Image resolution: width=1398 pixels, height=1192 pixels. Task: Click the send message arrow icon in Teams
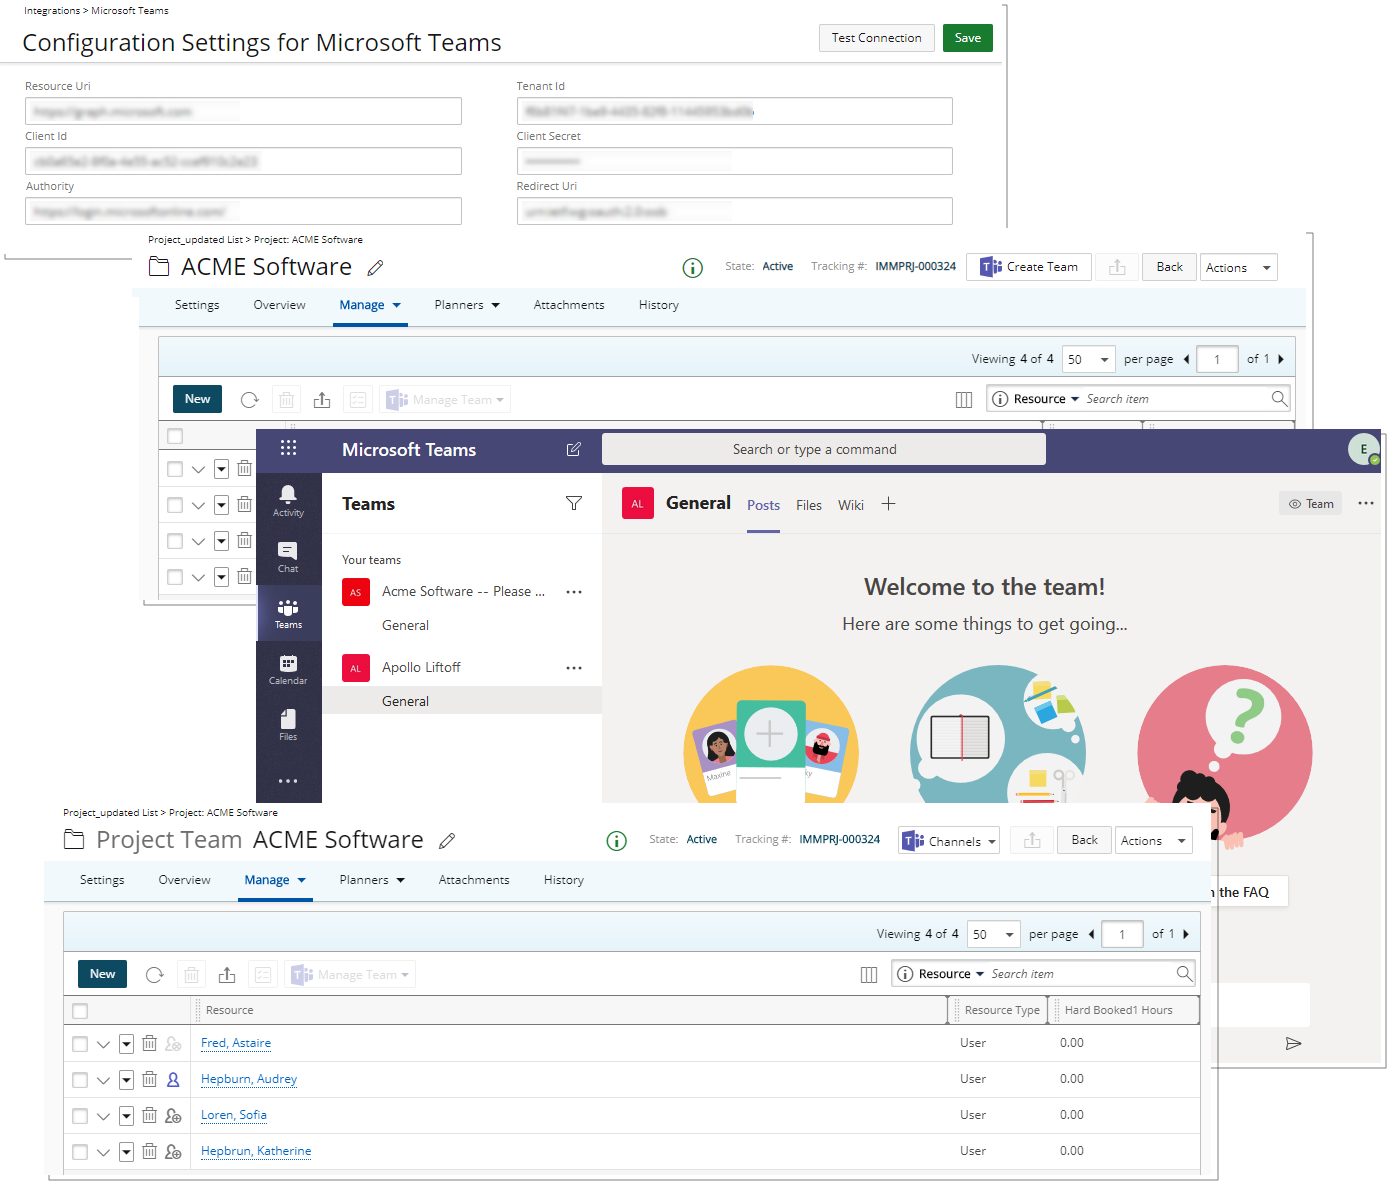tap(1293, 1043)
